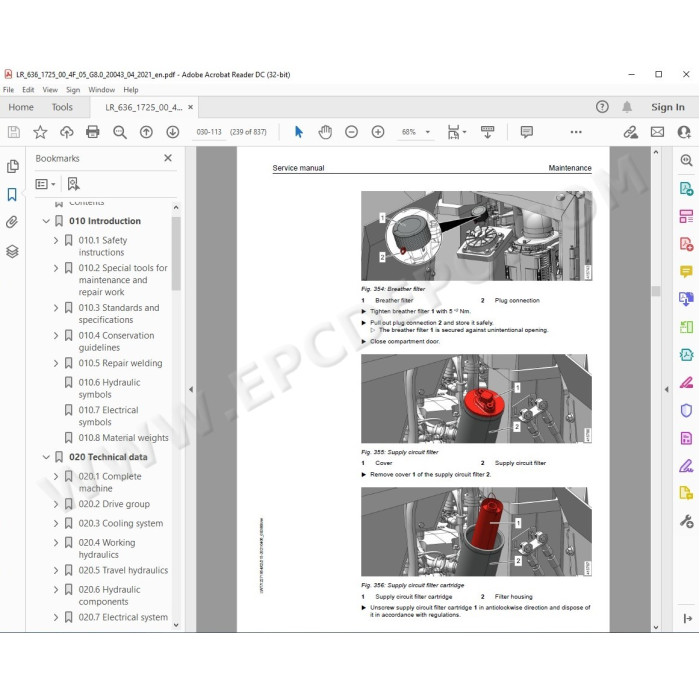Expand 010.5 Repair welding bookmark
Screen dimensions: 700x700
[x=56, y=363]
